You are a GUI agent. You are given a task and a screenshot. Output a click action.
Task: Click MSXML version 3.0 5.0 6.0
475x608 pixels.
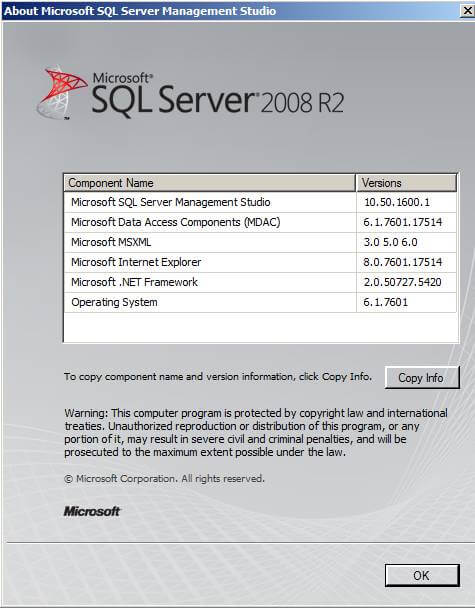[390, 242]
